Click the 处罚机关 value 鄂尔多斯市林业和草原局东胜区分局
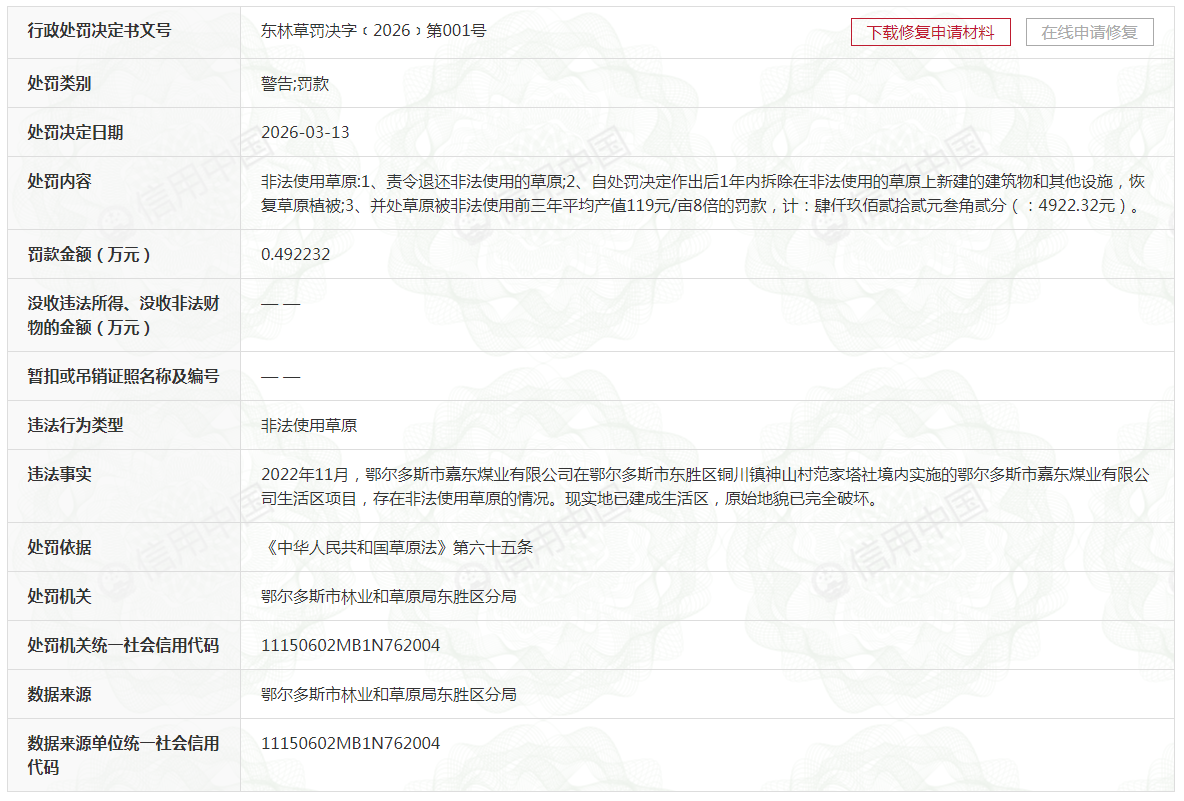 point(388,597)
